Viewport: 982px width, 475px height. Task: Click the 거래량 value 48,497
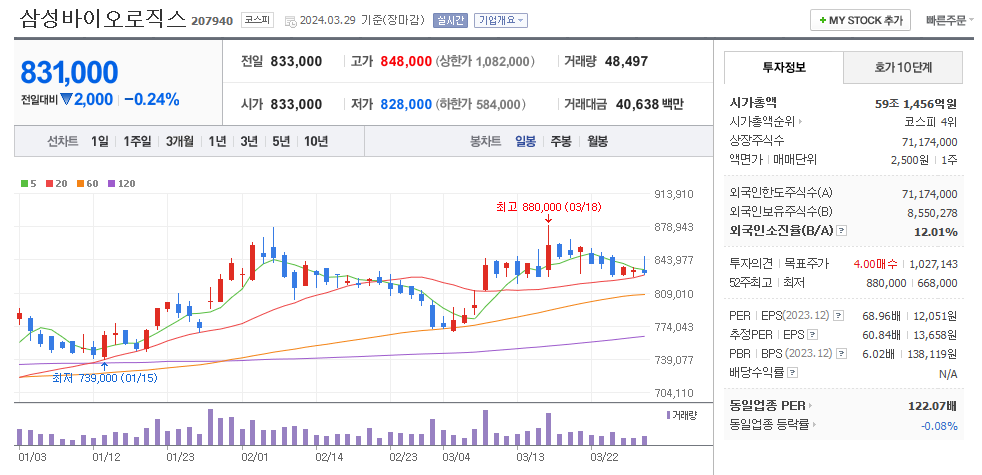pyautogui.click(x=626, y=61)
